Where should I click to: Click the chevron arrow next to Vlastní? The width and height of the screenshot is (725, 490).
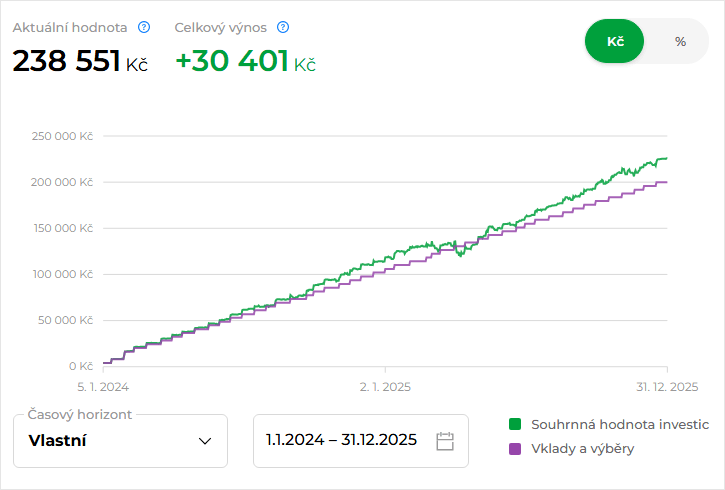pyautogui.click(x=205, y=441)
